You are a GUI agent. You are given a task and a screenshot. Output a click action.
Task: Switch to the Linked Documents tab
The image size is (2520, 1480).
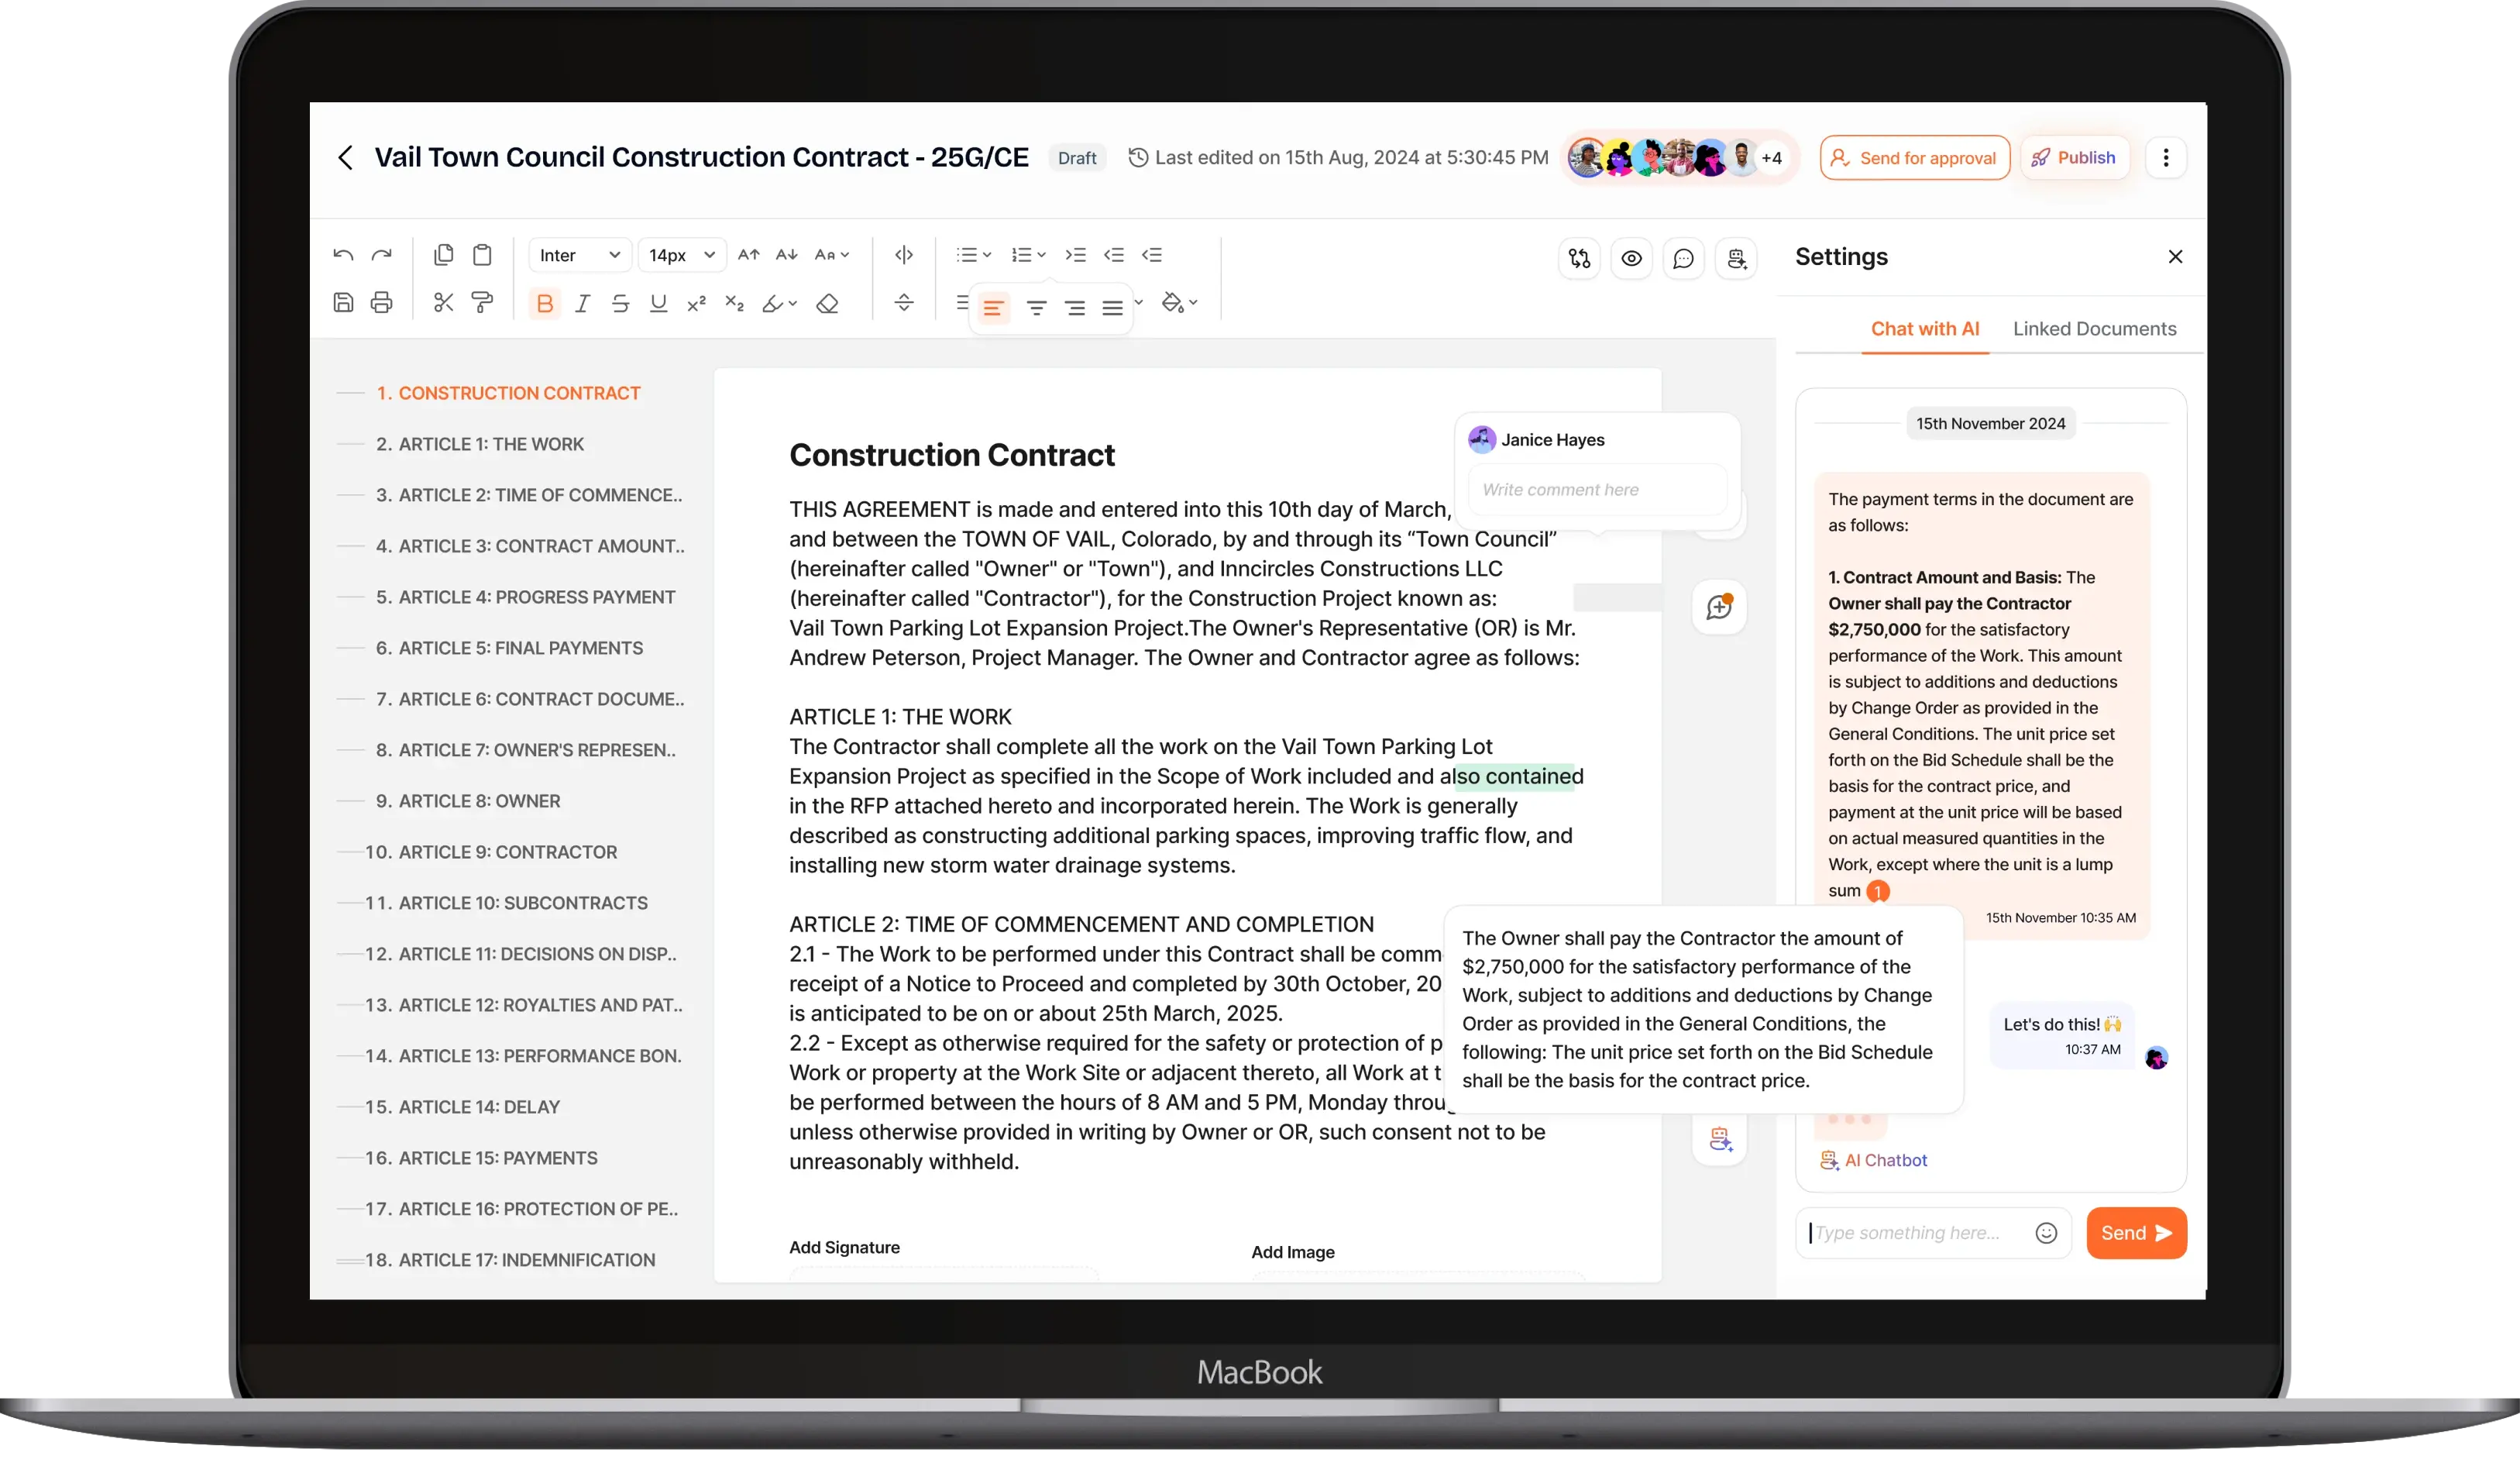click(x=2094, y=329)
